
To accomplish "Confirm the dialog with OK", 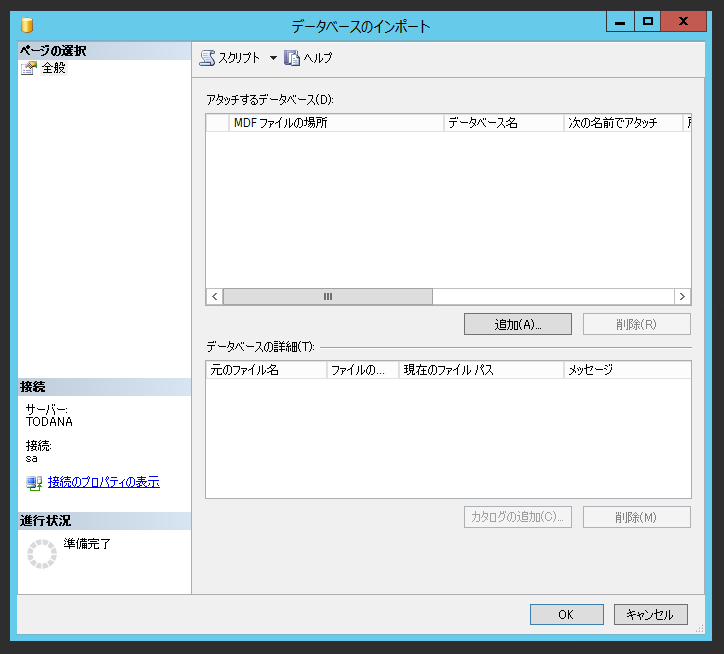I will point(567,614).
